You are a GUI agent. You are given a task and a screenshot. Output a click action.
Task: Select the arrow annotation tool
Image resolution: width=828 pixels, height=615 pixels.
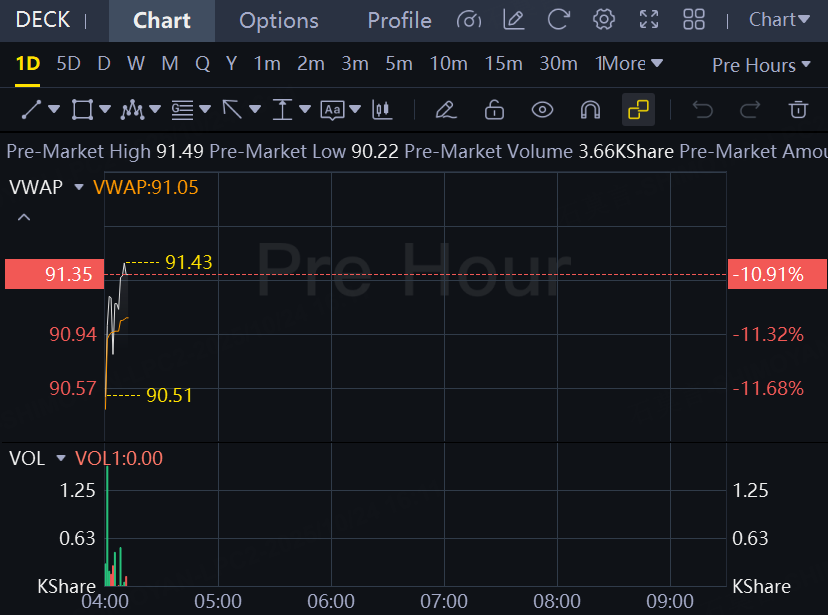click(232, 110)
